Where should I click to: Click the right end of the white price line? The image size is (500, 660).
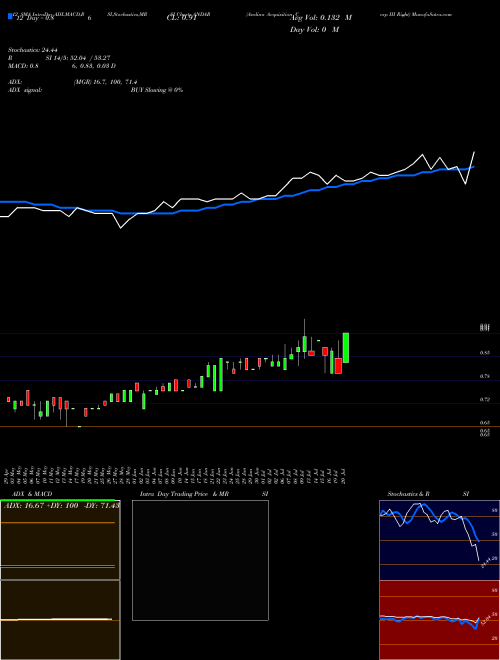pos(474,152)
